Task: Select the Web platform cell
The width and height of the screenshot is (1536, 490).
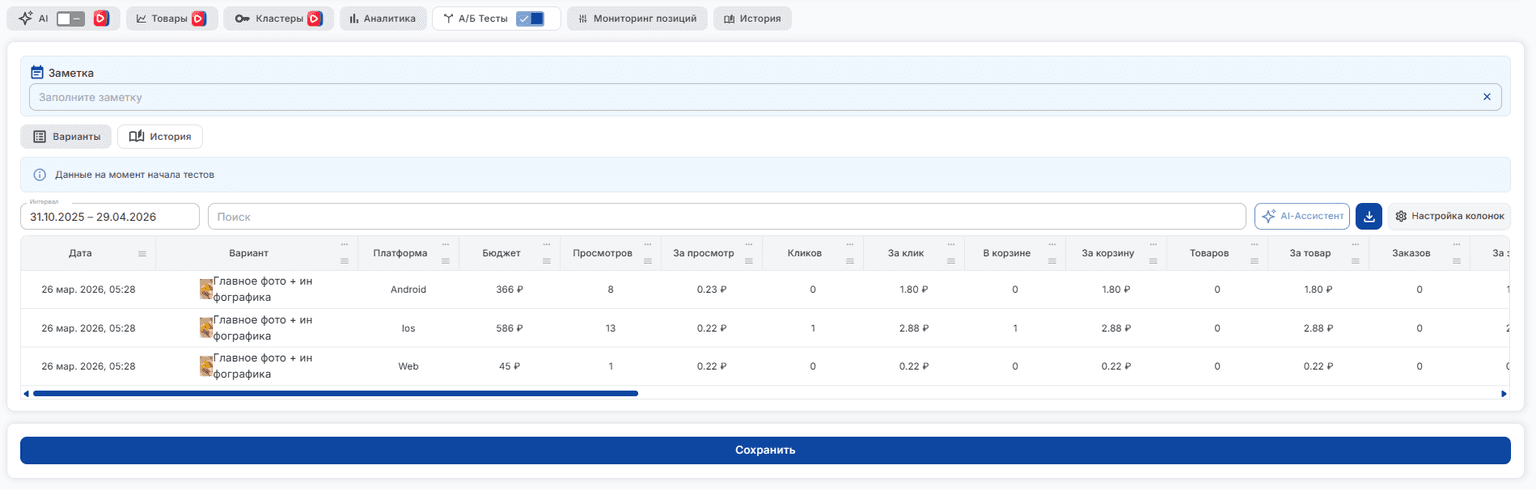Action: pos(408,366)
